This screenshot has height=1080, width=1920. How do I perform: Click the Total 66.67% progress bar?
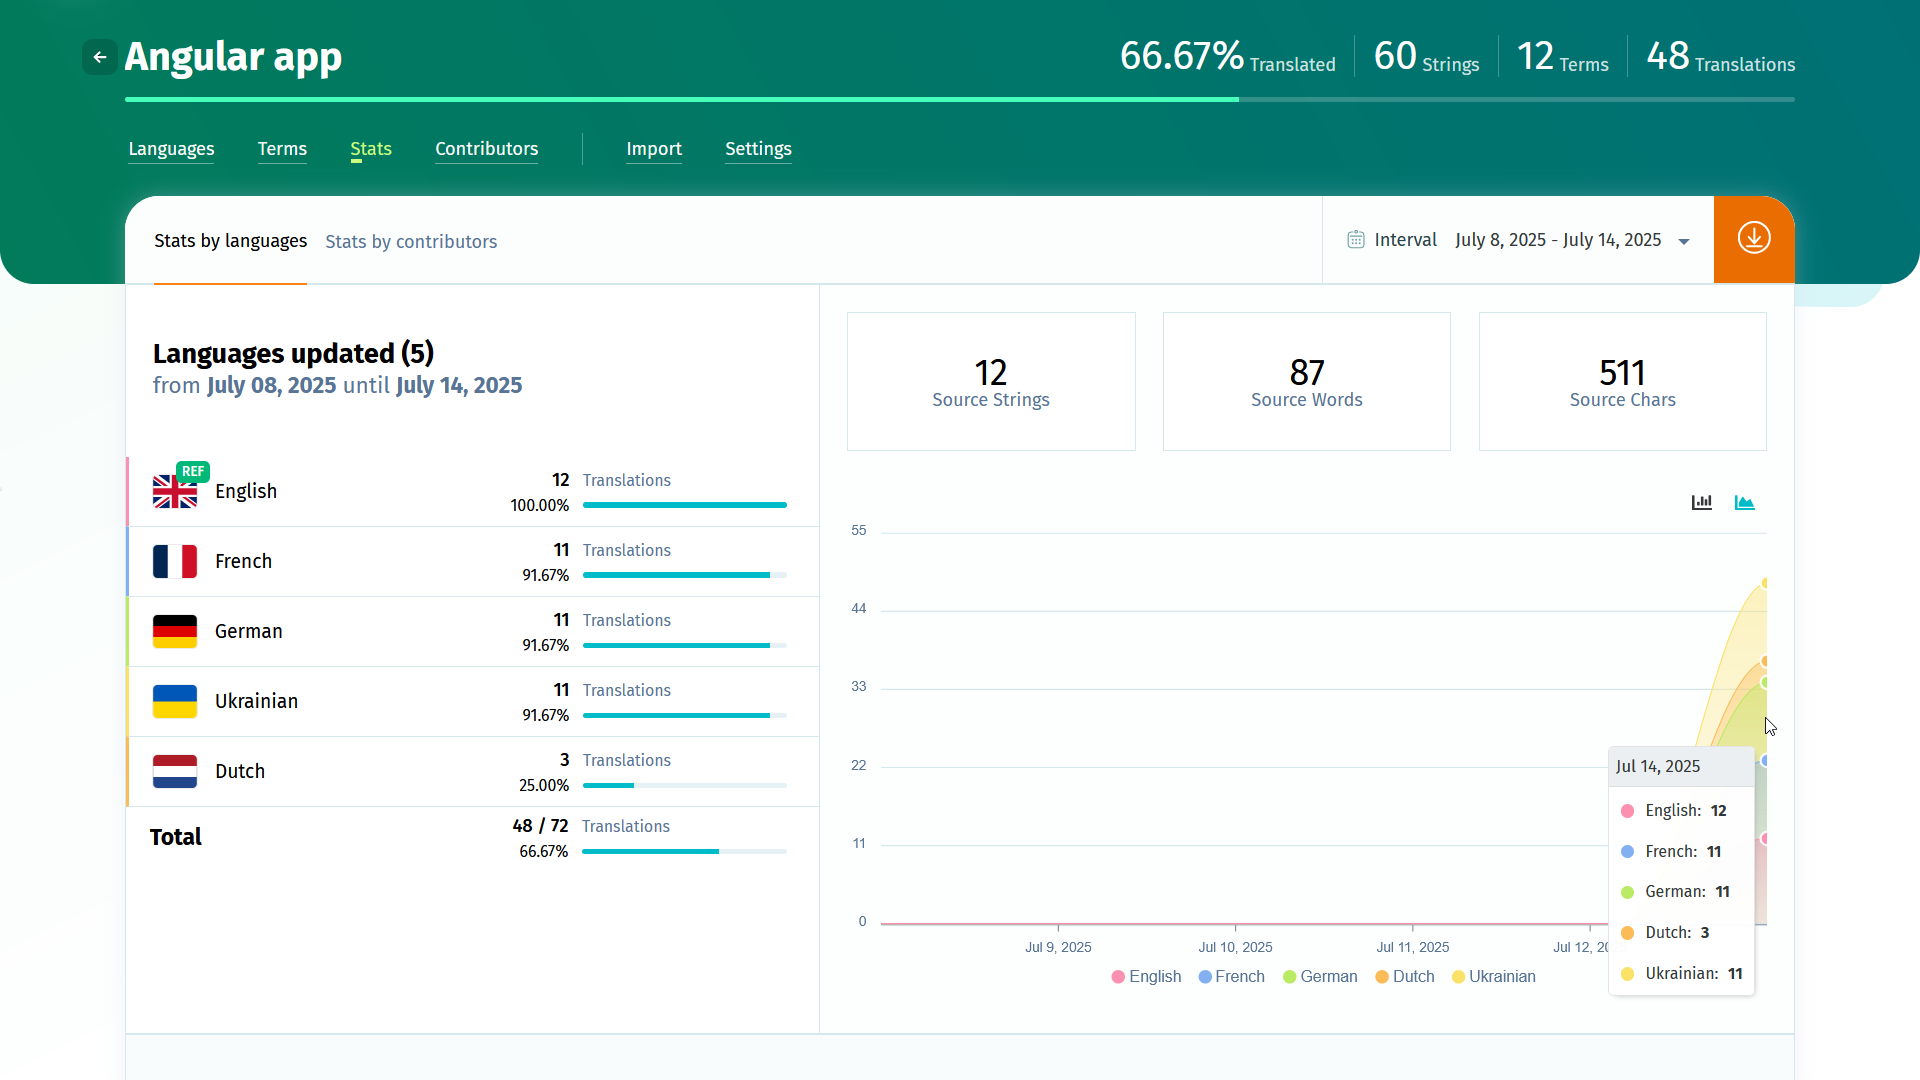[684, 851]
